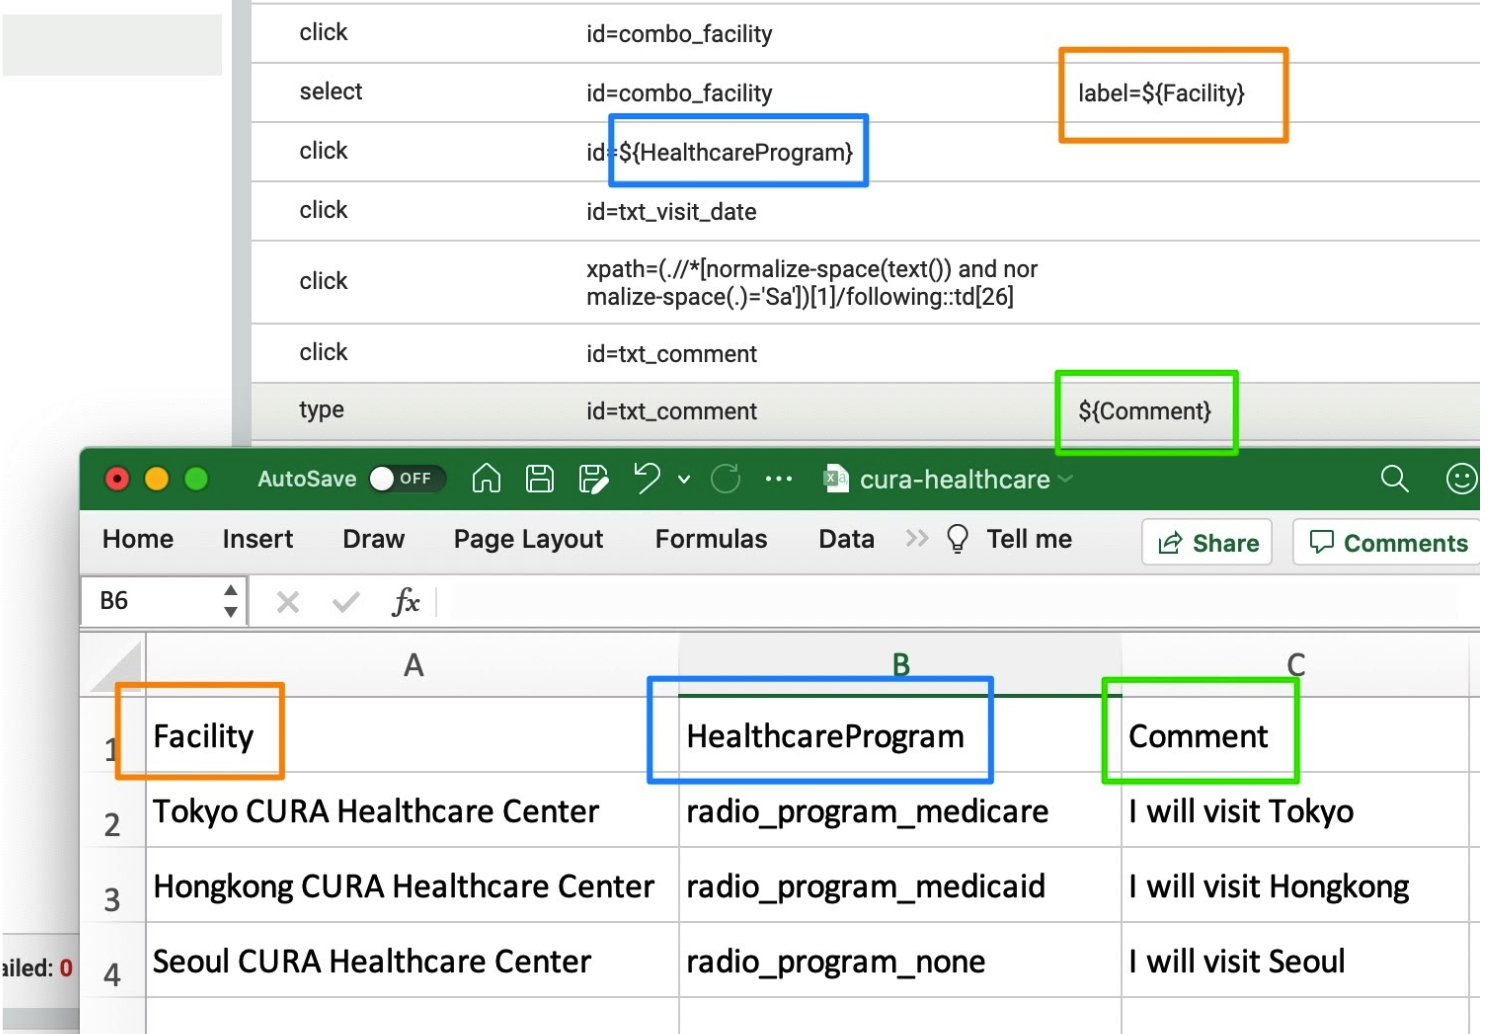
Task: Click the Save a Copy icon
Action: tap(592, 479)
